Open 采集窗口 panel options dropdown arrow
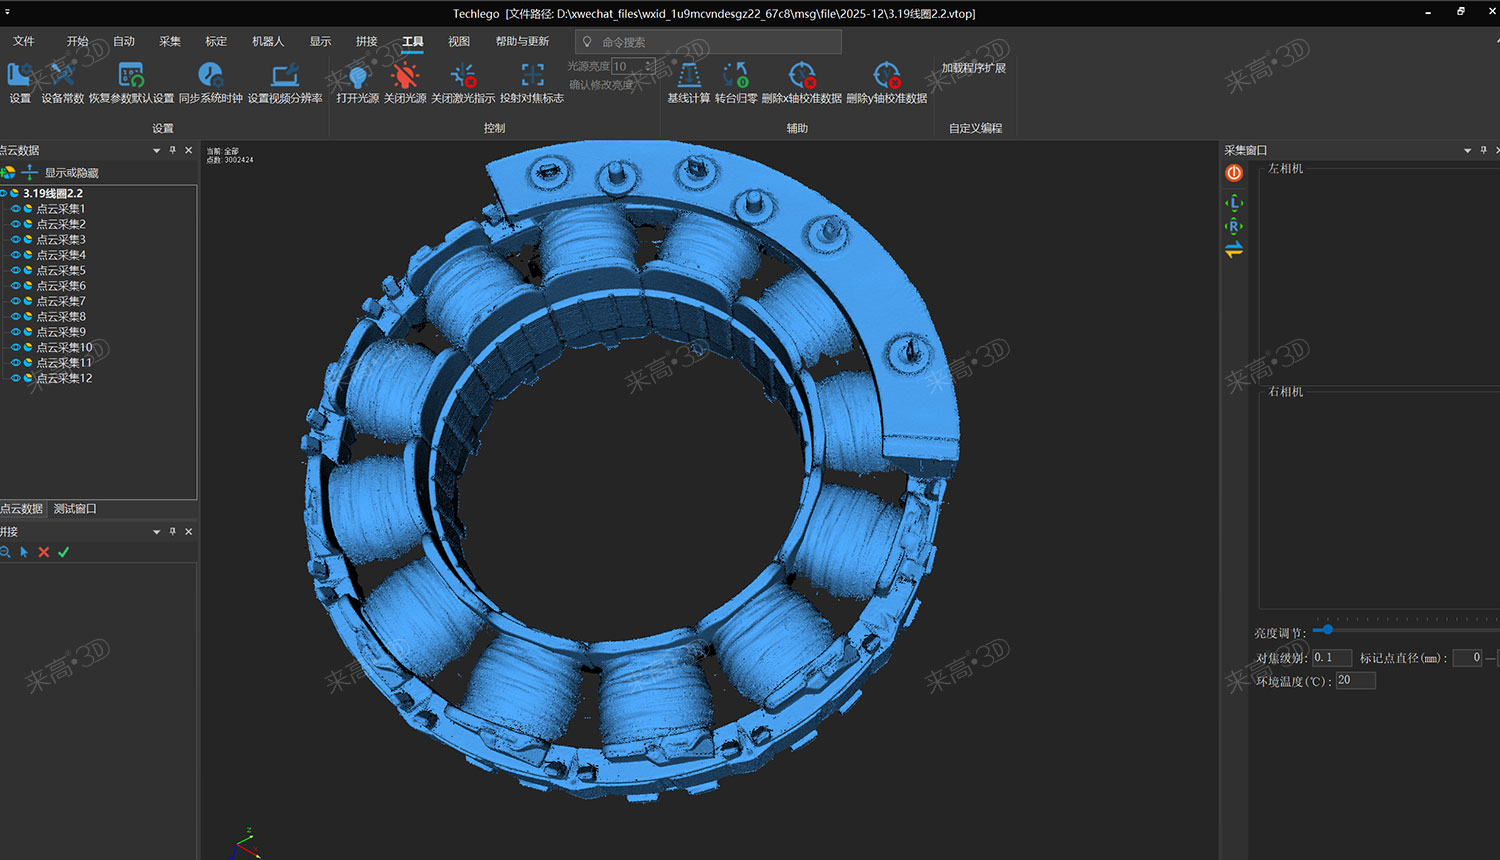Image resolution: width=1500 pixels, height=860 pixels. [x=1467, y=151]
